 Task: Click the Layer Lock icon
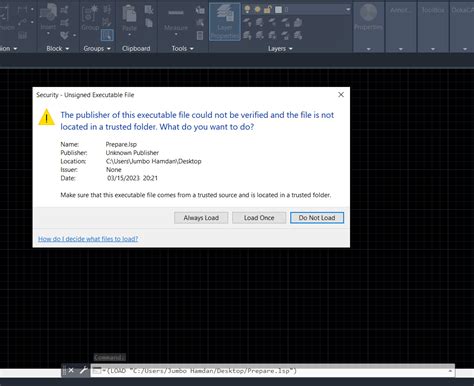[x=285, y=22]
